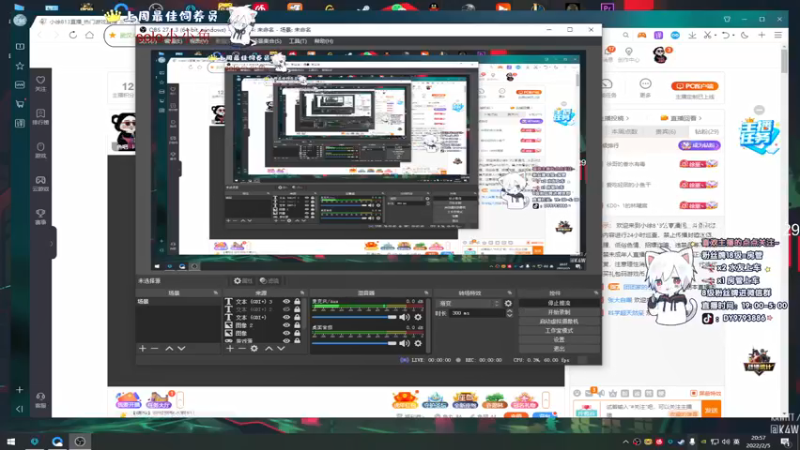Remove the selected source with the minus icon
Viewport: 800px width, 450px height.
tap(242, 348)
